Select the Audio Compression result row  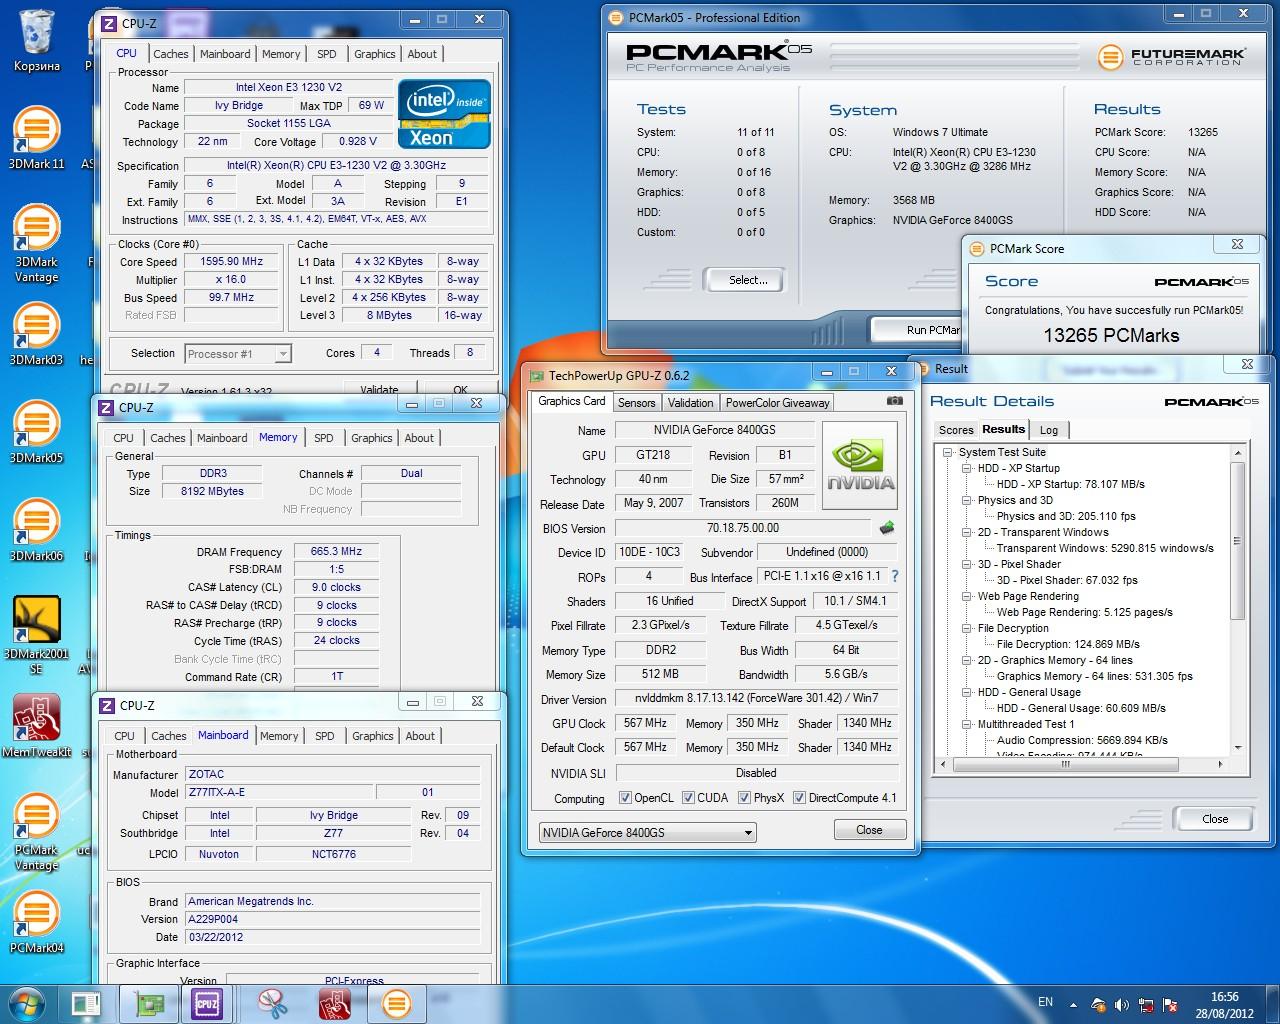tap(1082, 740)
